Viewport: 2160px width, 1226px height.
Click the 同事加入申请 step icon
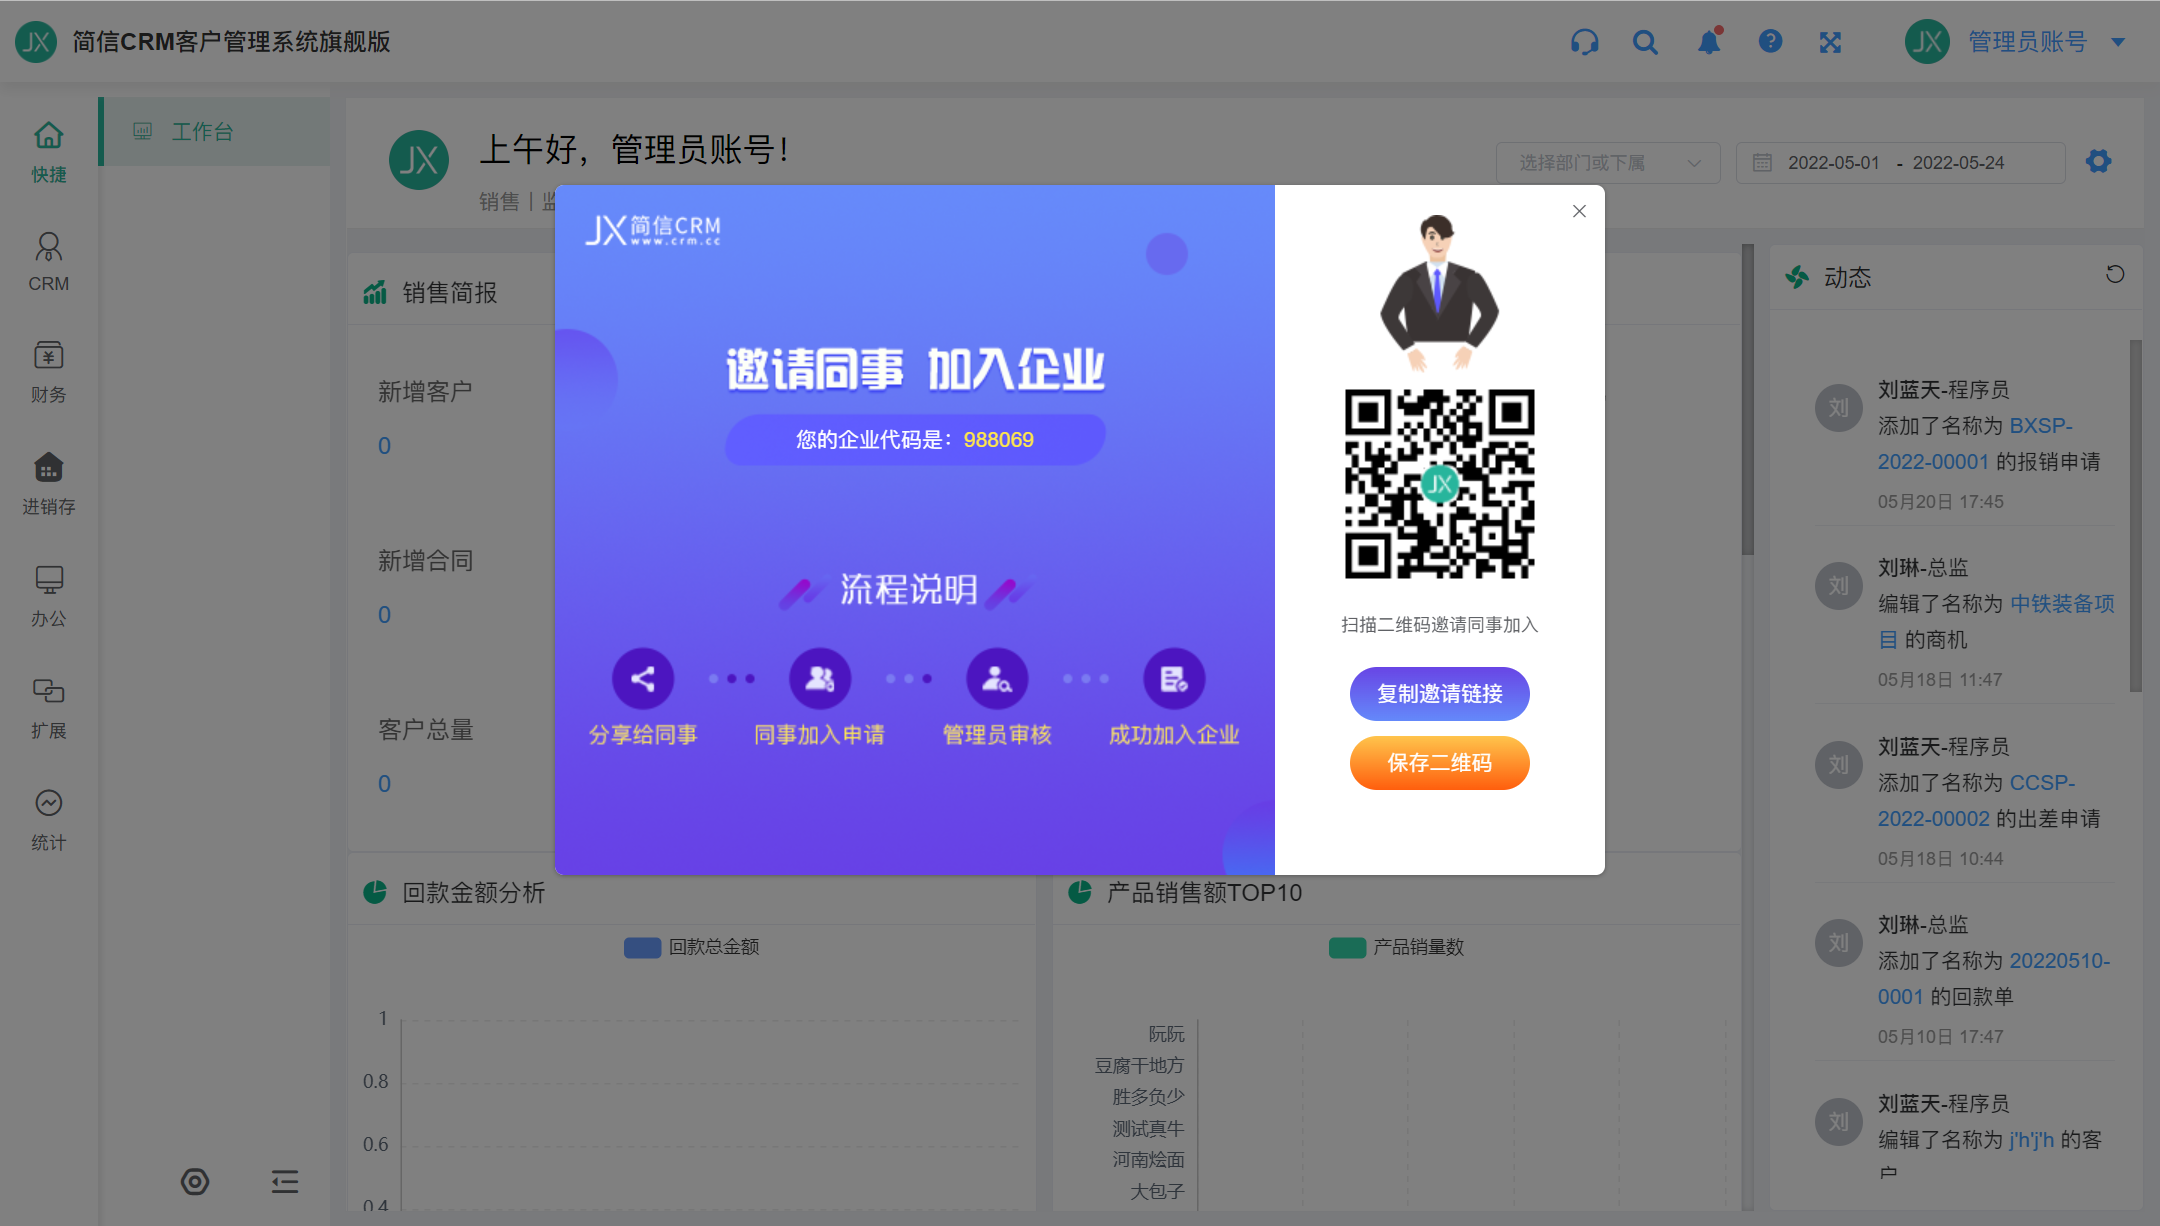[x=820, y=679]
